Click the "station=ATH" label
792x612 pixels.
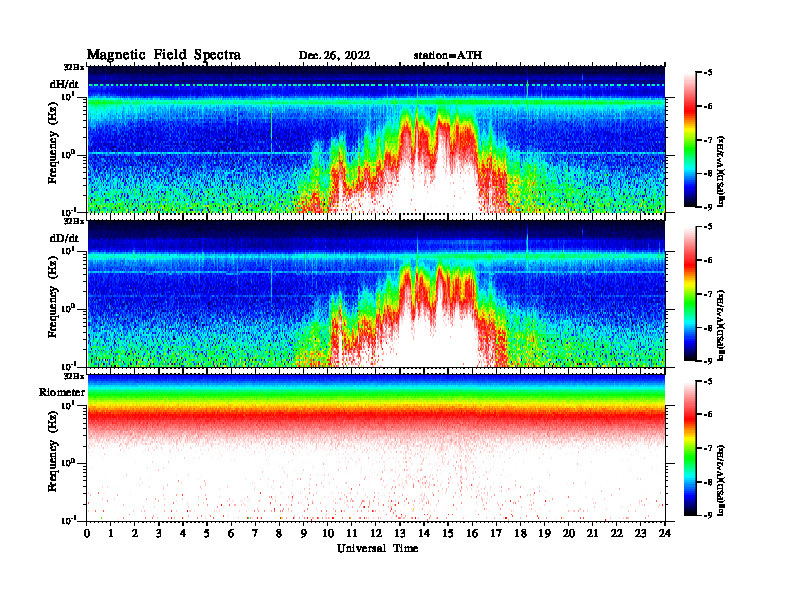click(x=448, y=56)
